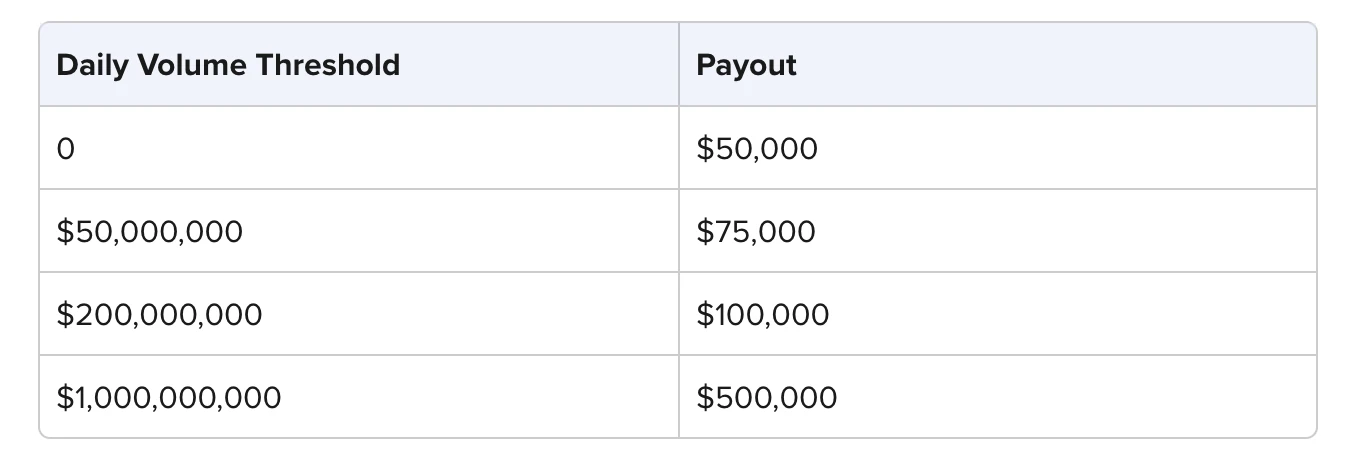
Task: Click the divider between the two header cells
Action: [679, 66]
